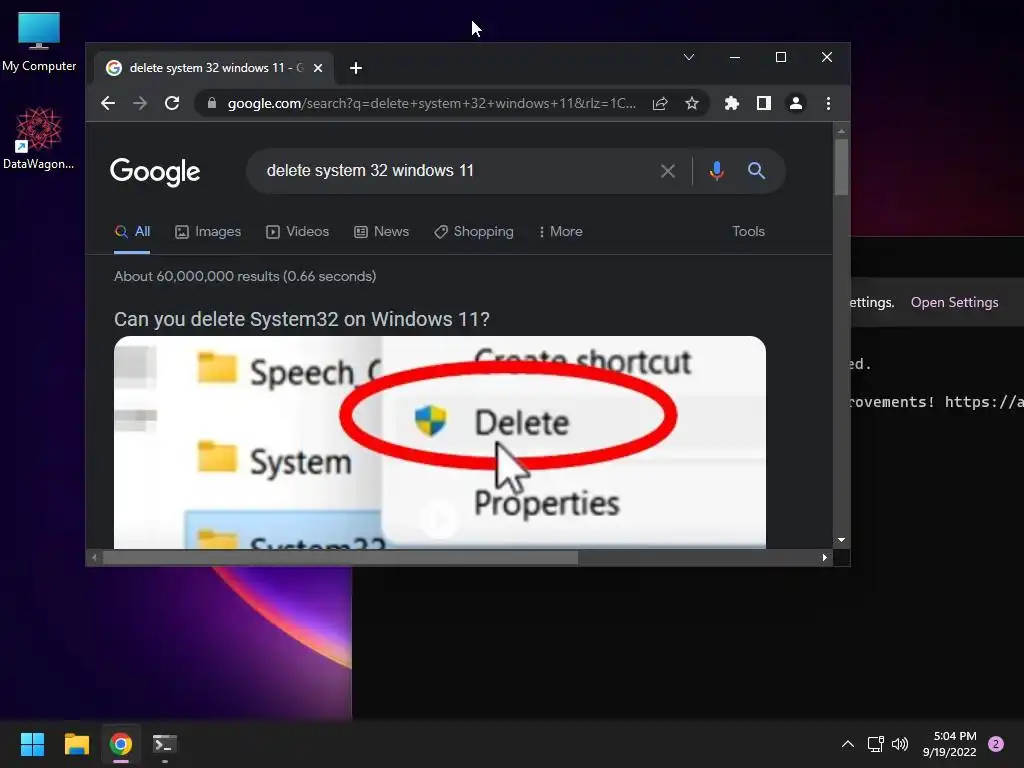Start voice search microphone
Viewport: 1024px width, 768px height.
(716, 171)
